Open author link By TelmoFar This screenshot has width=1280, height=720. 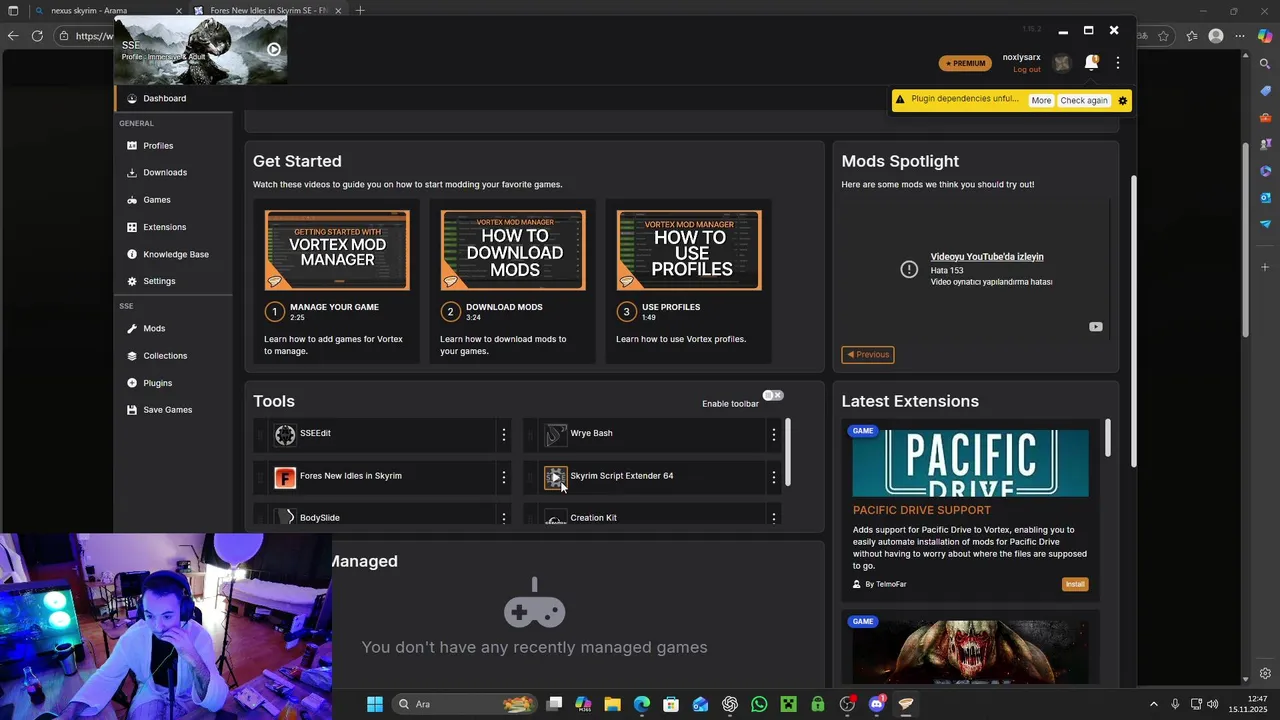(x=886, y=584)
